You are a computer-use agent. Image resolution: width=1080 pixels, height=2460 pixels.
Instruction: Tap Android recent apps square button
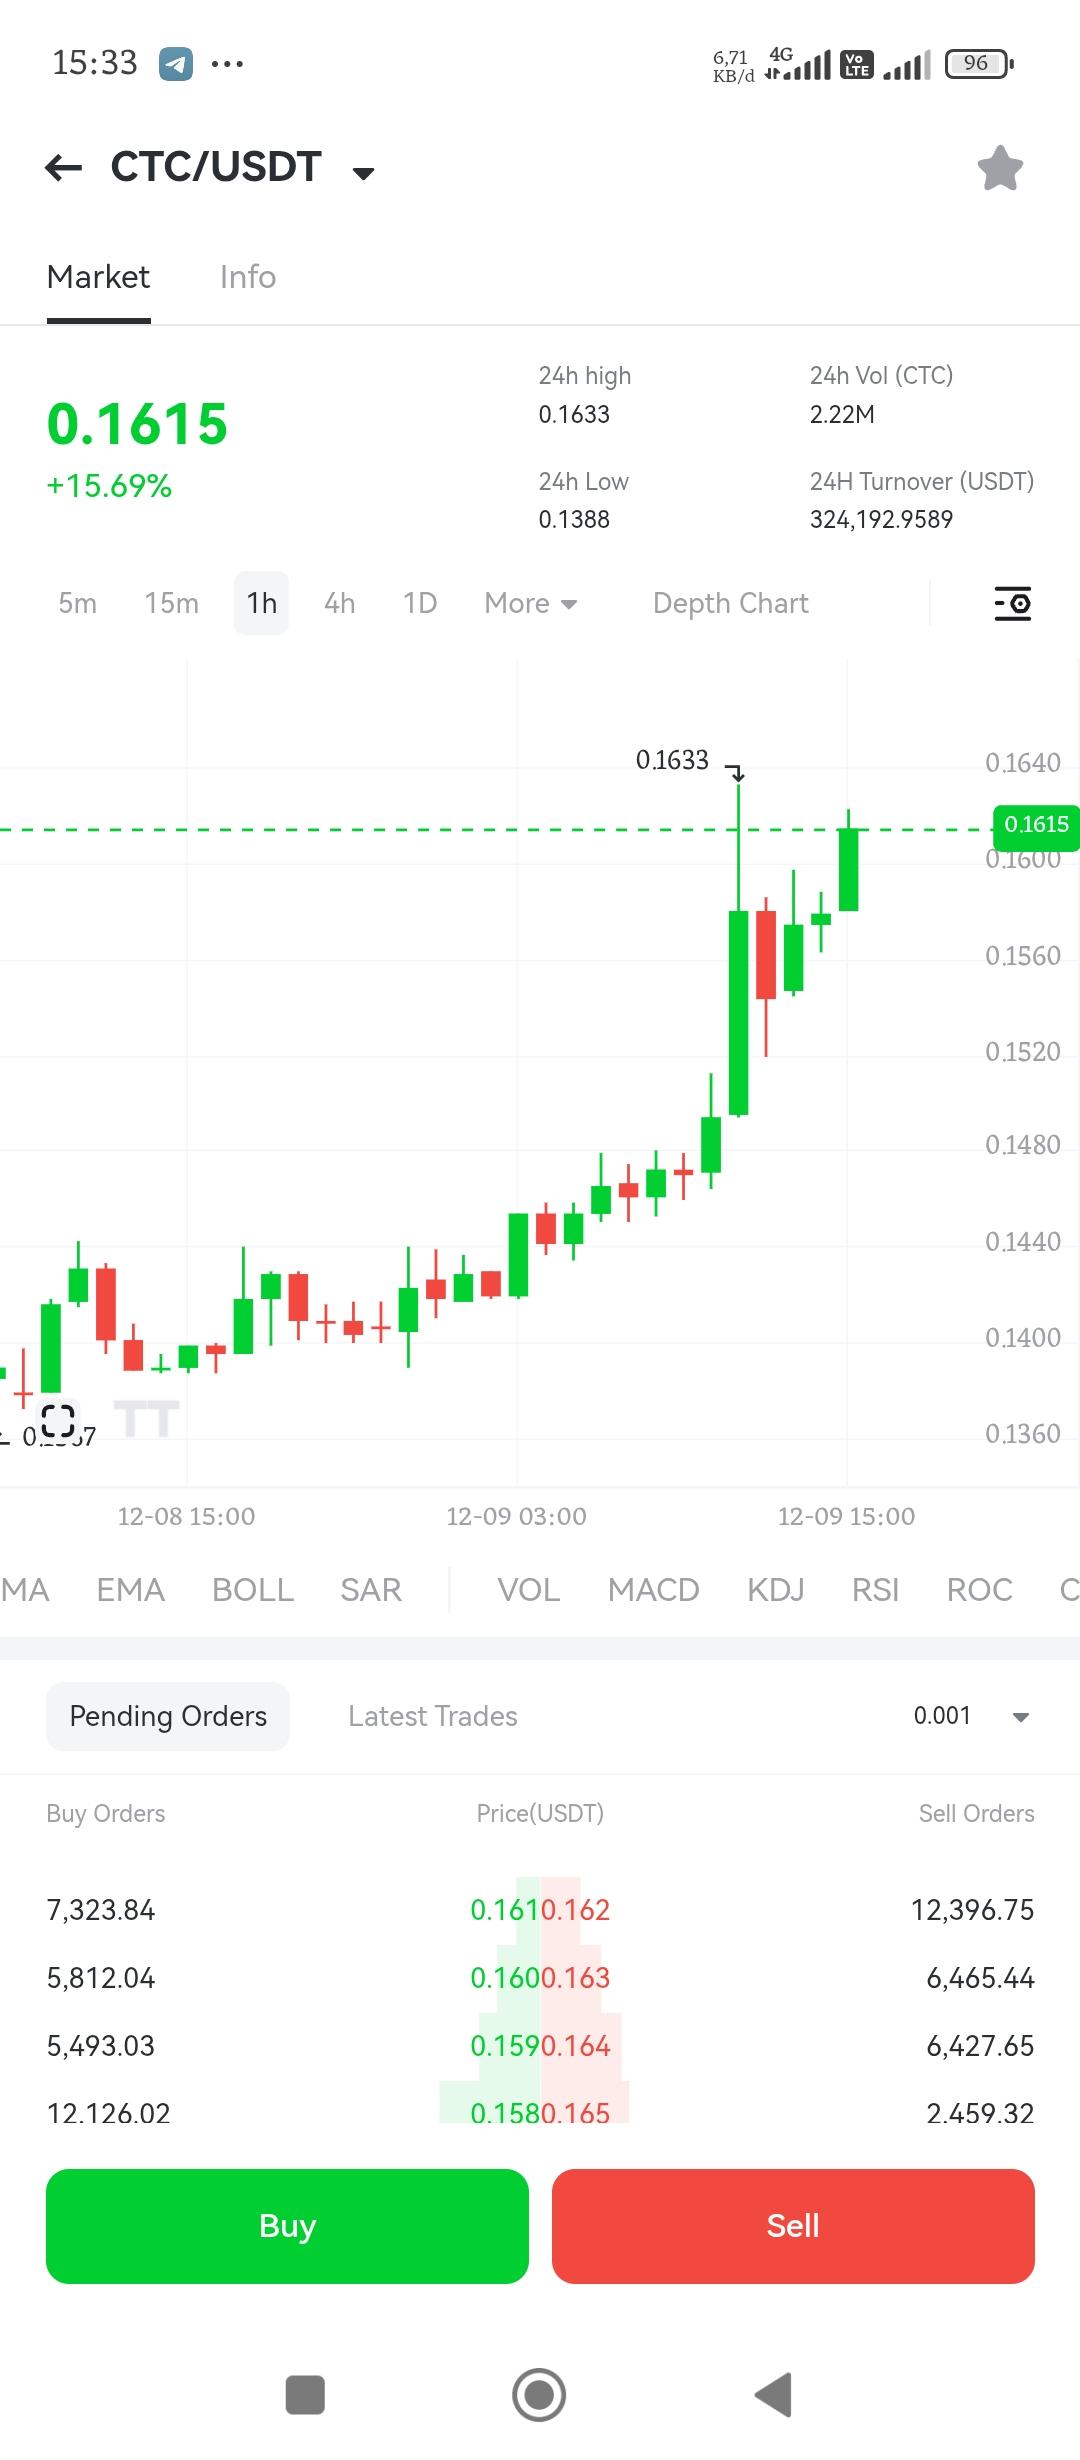[305, 2395]
